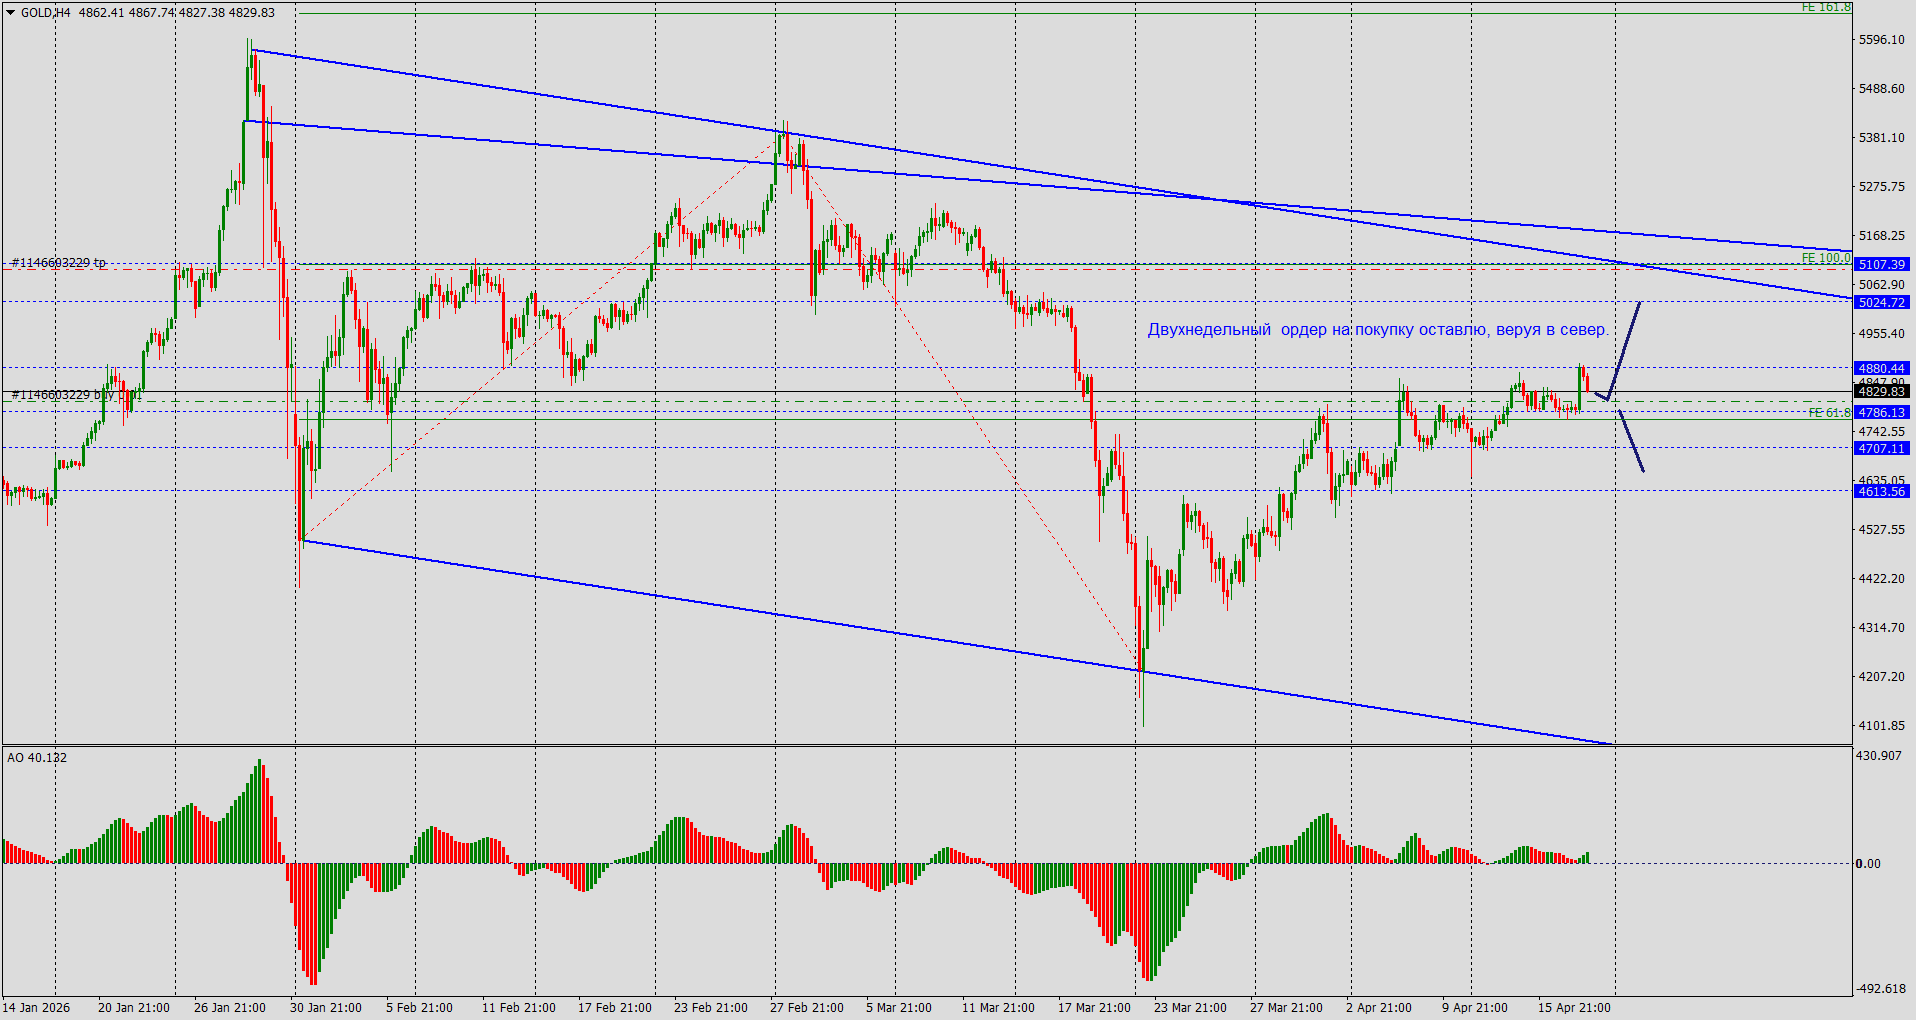Click the FE 61.8 level label
The height and width of the screenshot is (1020, 1916).
click(1828, 412)
